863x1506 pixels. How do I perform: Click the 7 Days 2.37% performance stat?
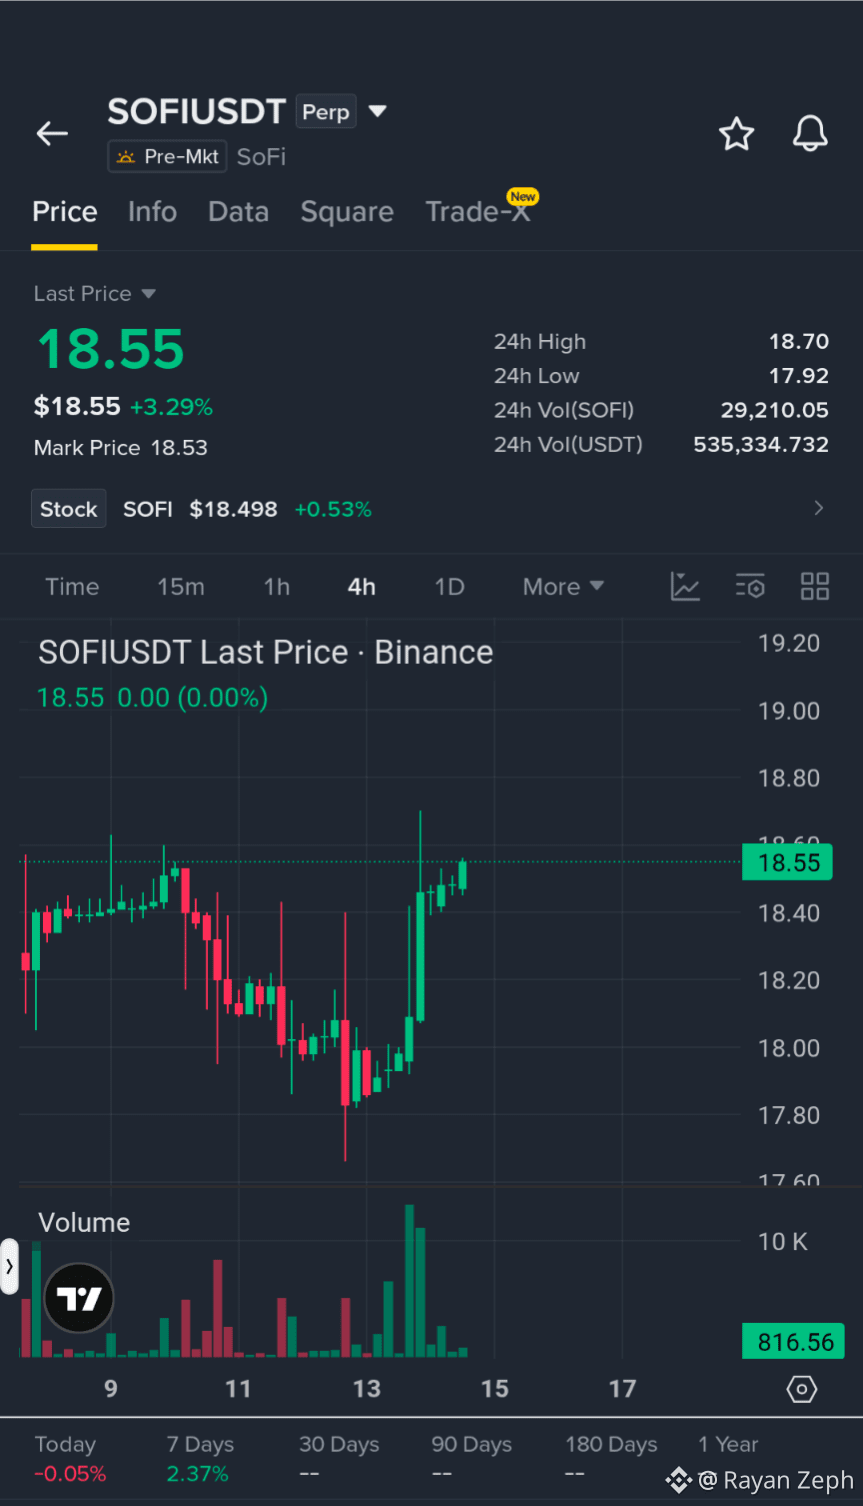tap(200, 1459)
